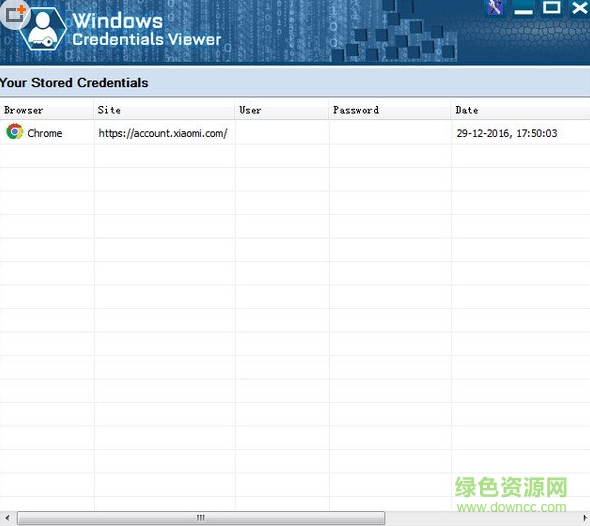590x526 pixels.
Task: Sort by the Date column header
Action: coord(520,110)
